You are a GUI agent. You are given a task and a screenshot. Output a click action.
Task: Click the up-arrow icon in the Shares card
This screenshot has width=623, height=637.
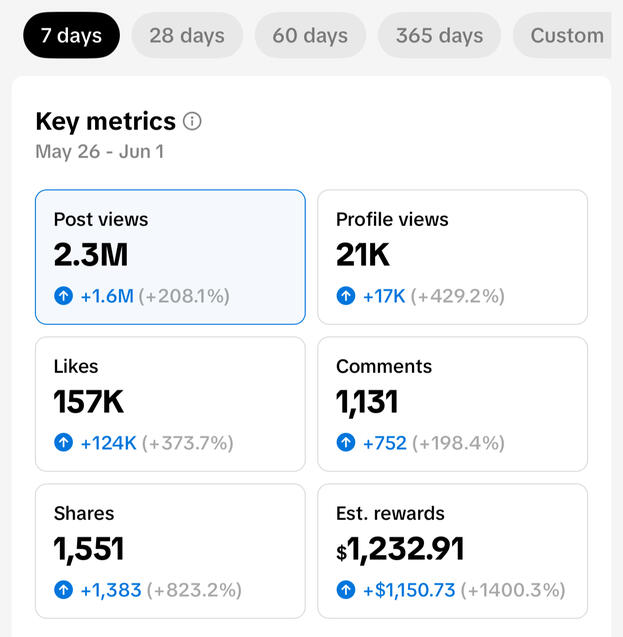[64, 590]
